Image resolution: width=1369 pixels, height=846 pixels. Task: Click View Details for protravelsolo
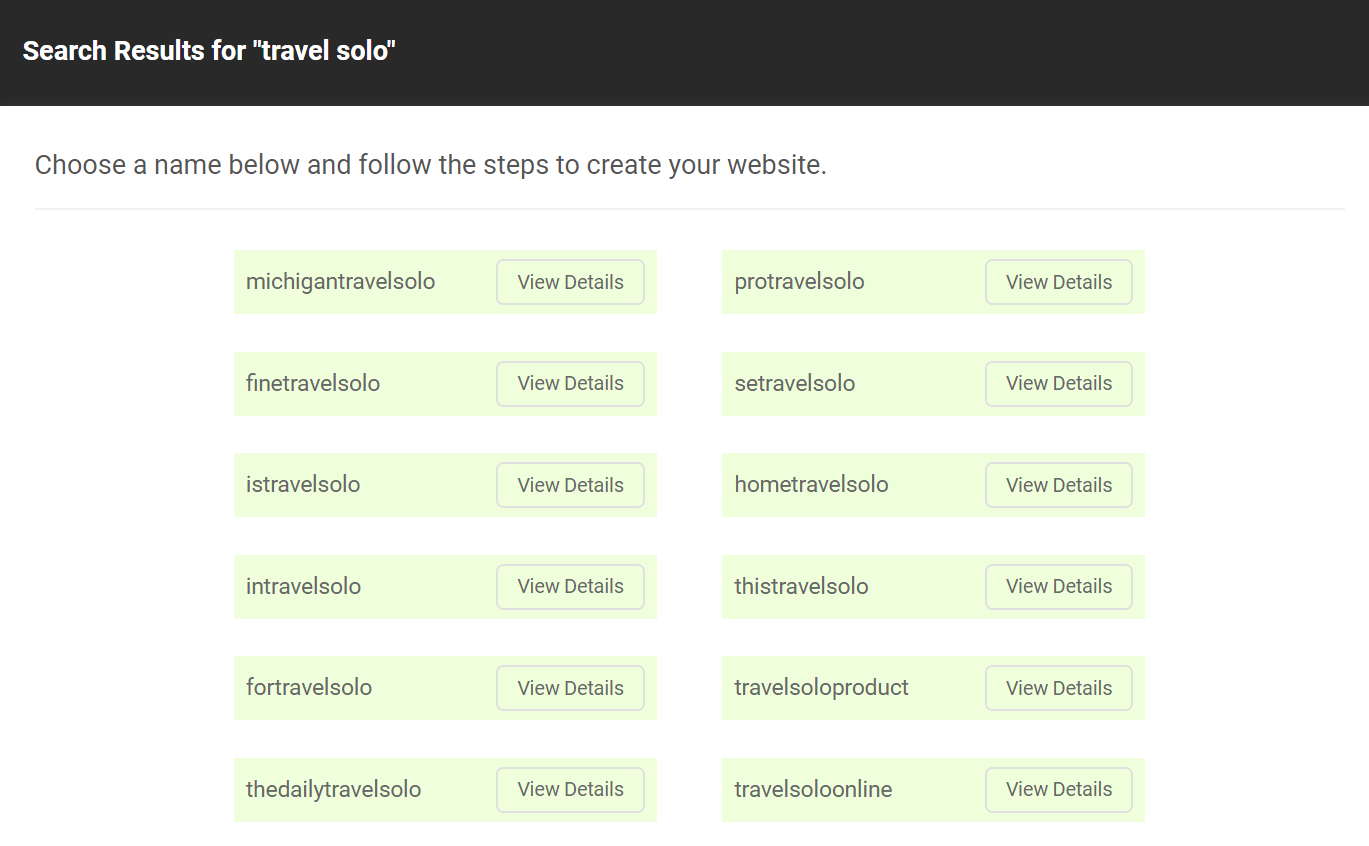coord(1058,282)
